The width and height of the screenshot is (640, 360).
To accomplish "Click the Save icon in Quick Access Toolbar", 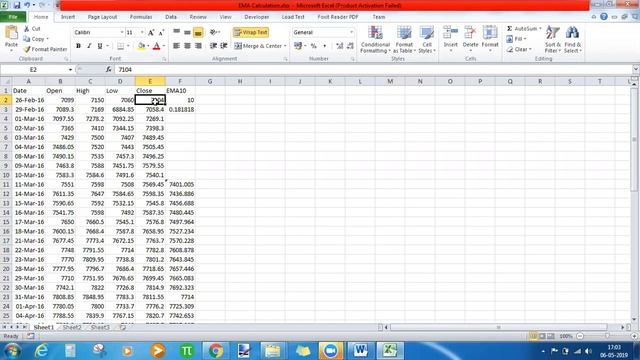I will (17, 5).
